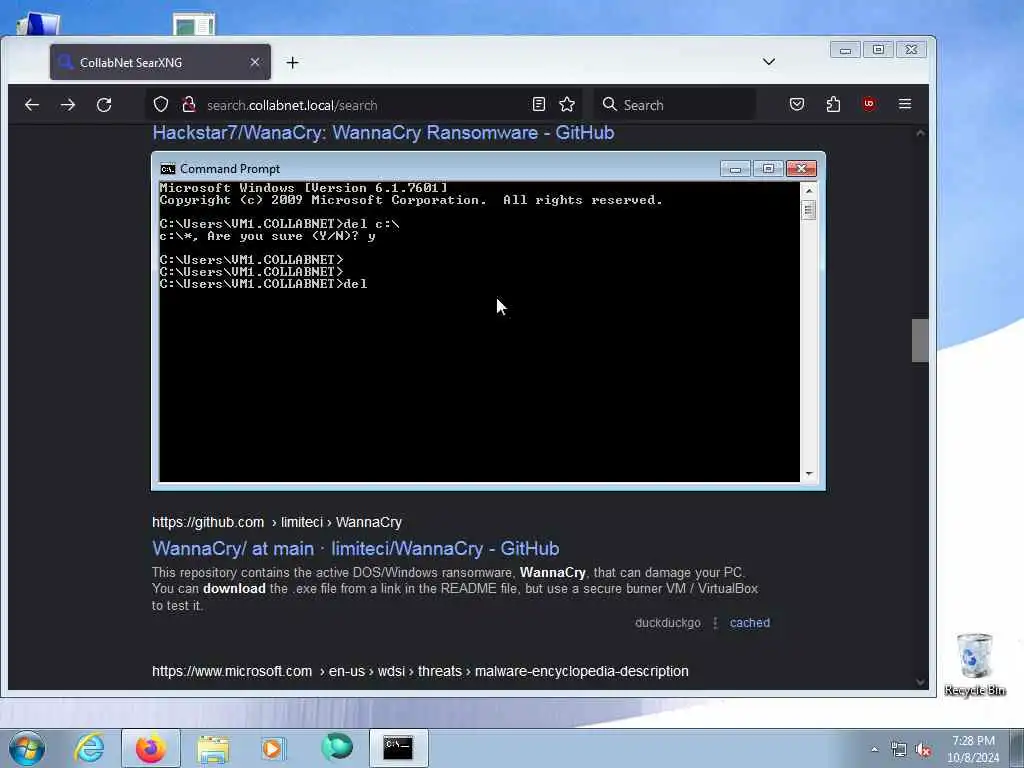Image resolution: width=1024 pixels, height=768 pixels.
Task: Click the duckduckgo engine label
Action: (667, 623)
